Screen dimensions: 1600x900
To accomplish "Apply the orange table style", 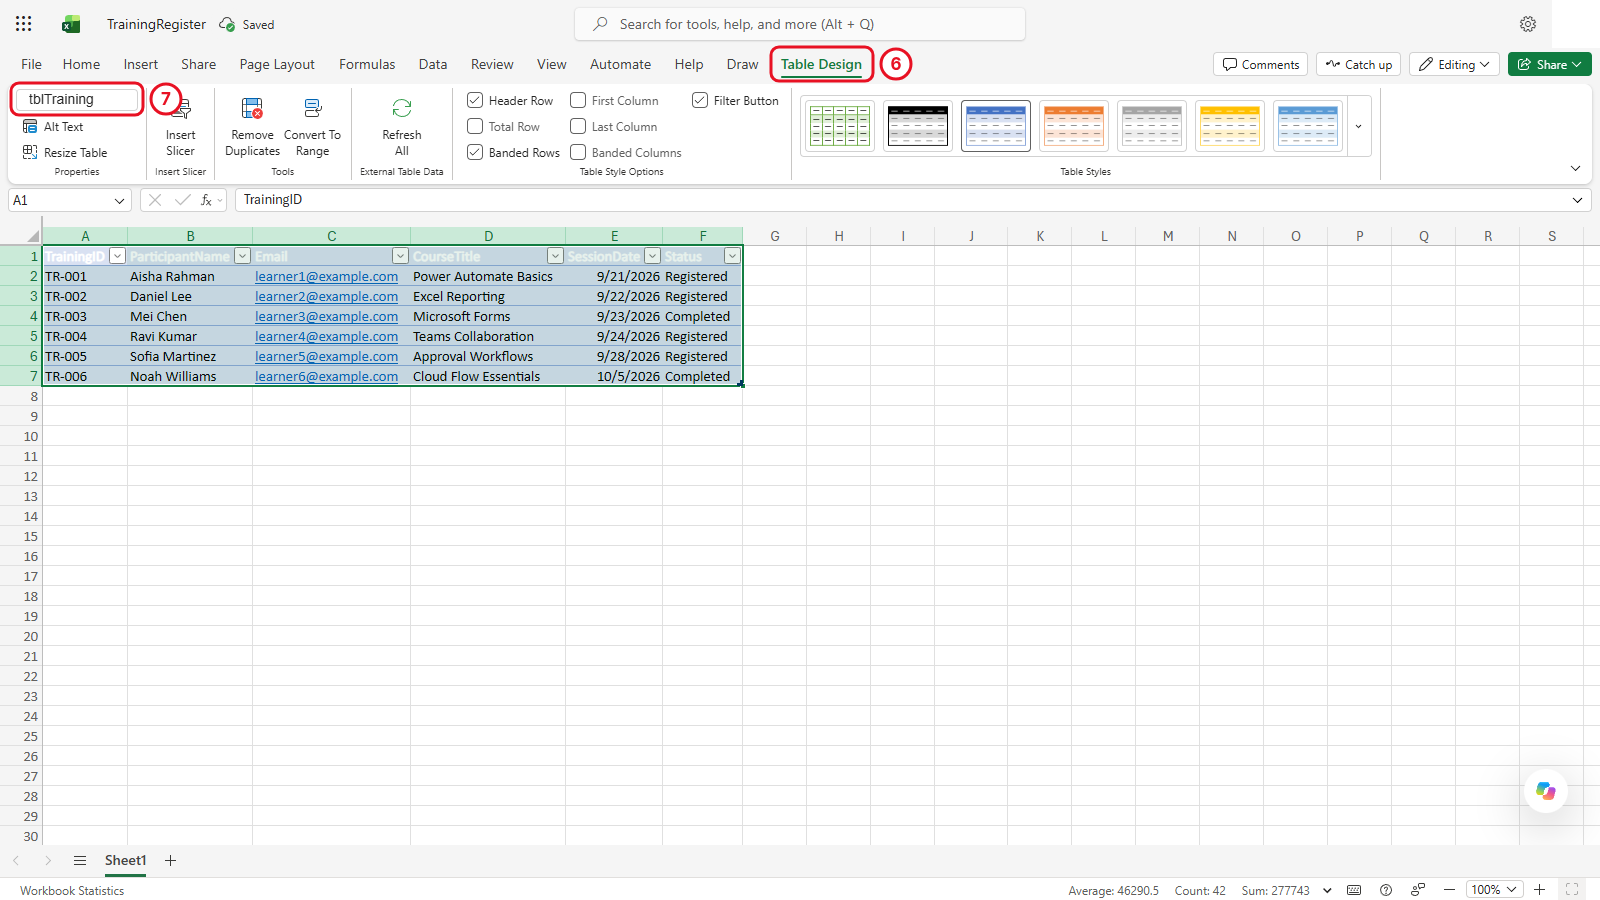I will pos(1074,126).
